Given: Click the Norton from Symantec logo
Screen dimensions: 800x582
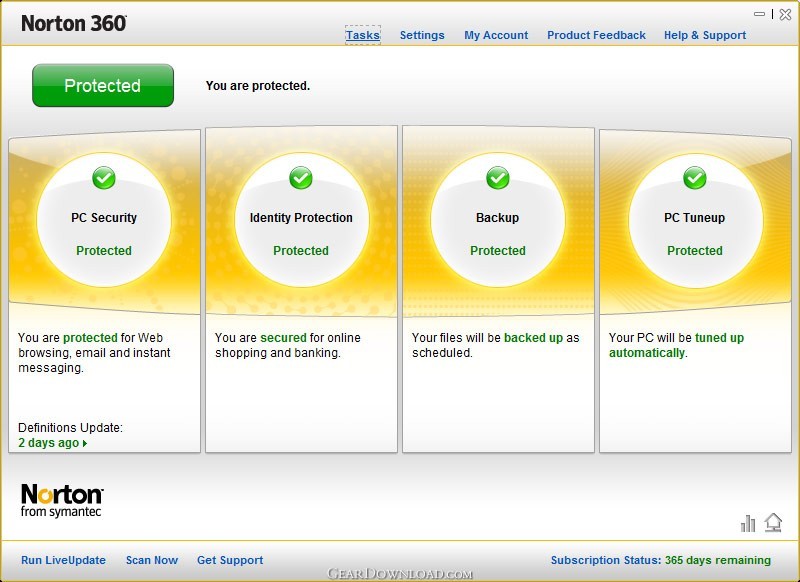Looking at the screenshot, I should [62, 500].
